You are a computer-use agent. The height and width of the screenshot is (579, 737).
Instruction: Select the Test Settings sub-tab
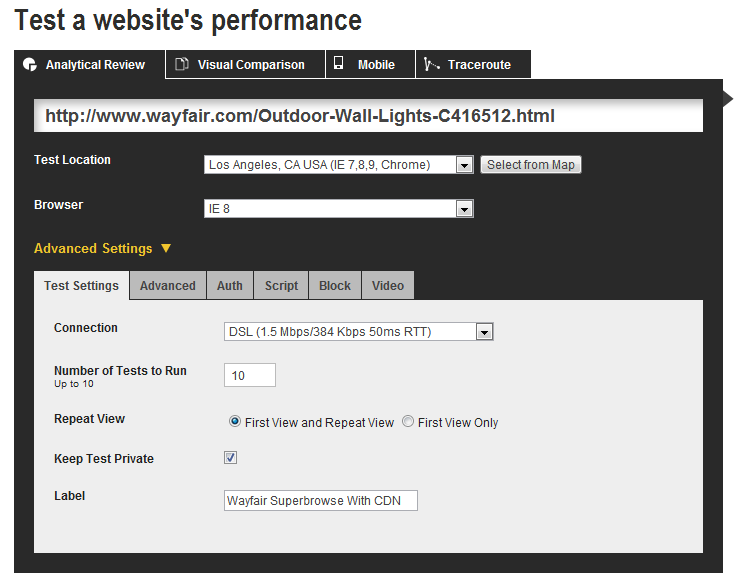81,285
